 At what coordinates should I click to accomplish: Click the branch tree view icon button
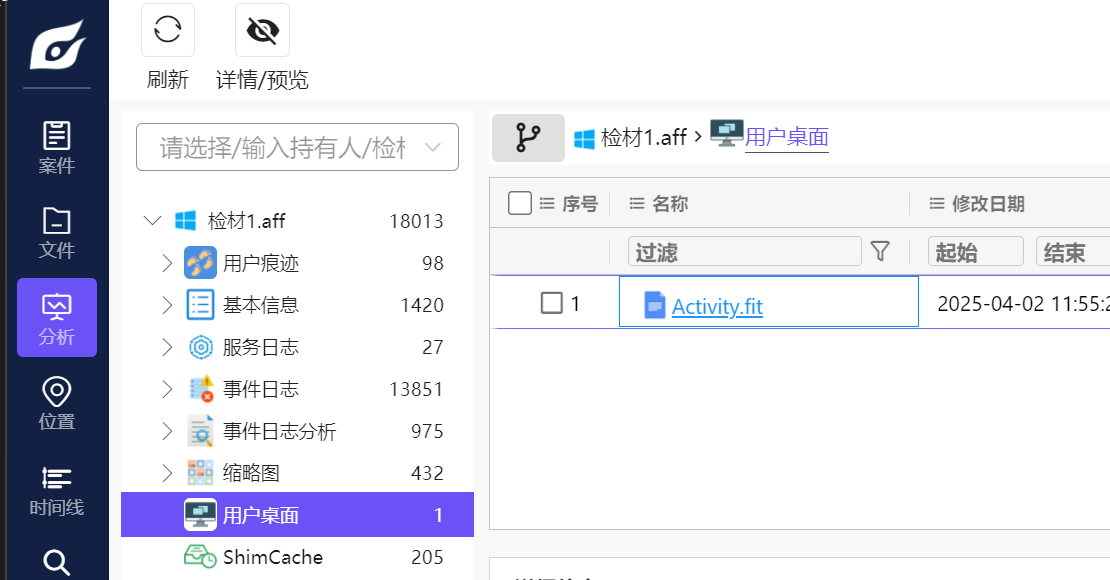(528, 138)
